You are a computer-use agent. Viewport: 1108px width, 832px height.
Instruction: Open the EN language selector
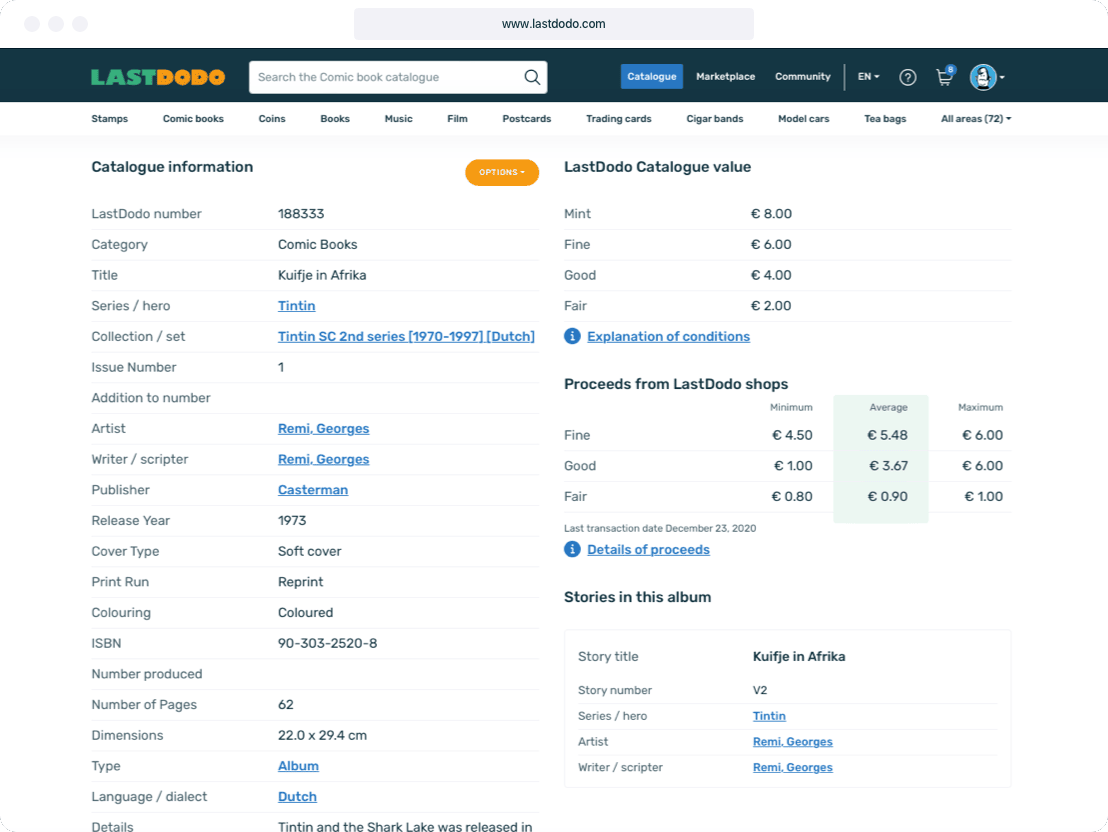[868, 77]
